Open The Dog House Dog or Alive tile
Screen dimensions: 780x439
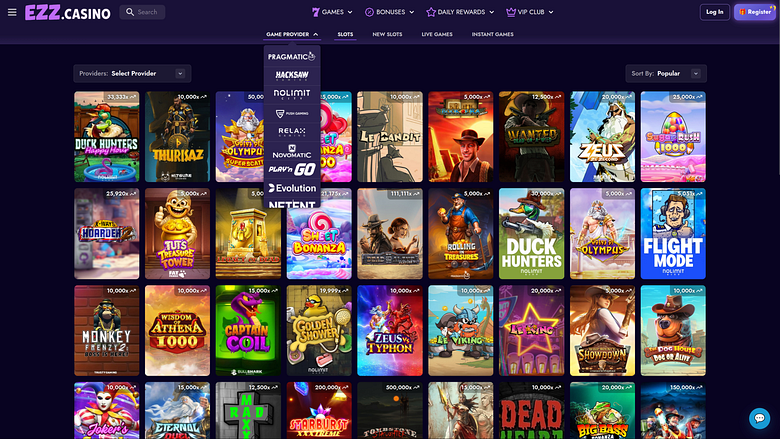tap(673, 331)
